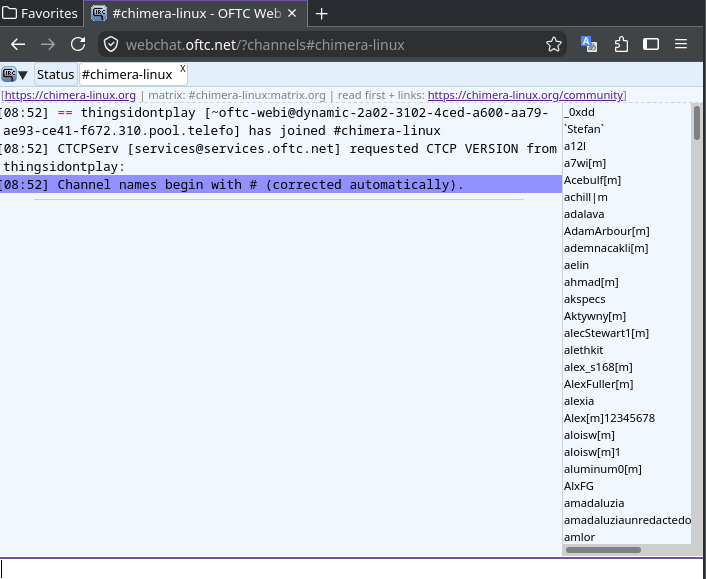706x579 pixels.
Task: Close the #chimera-linux channel tab
Action: point(182,68)
